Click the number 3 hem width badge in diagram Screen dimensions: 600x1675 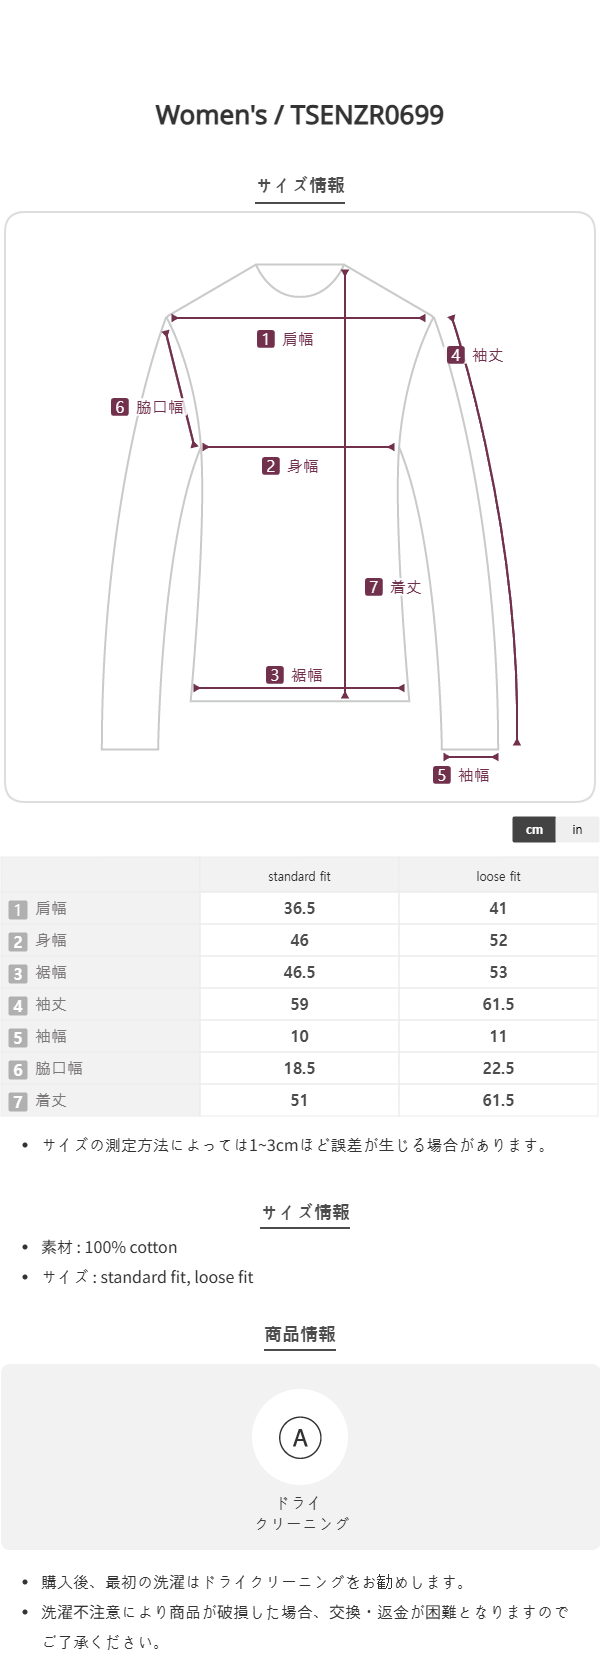tap(275, 675)
